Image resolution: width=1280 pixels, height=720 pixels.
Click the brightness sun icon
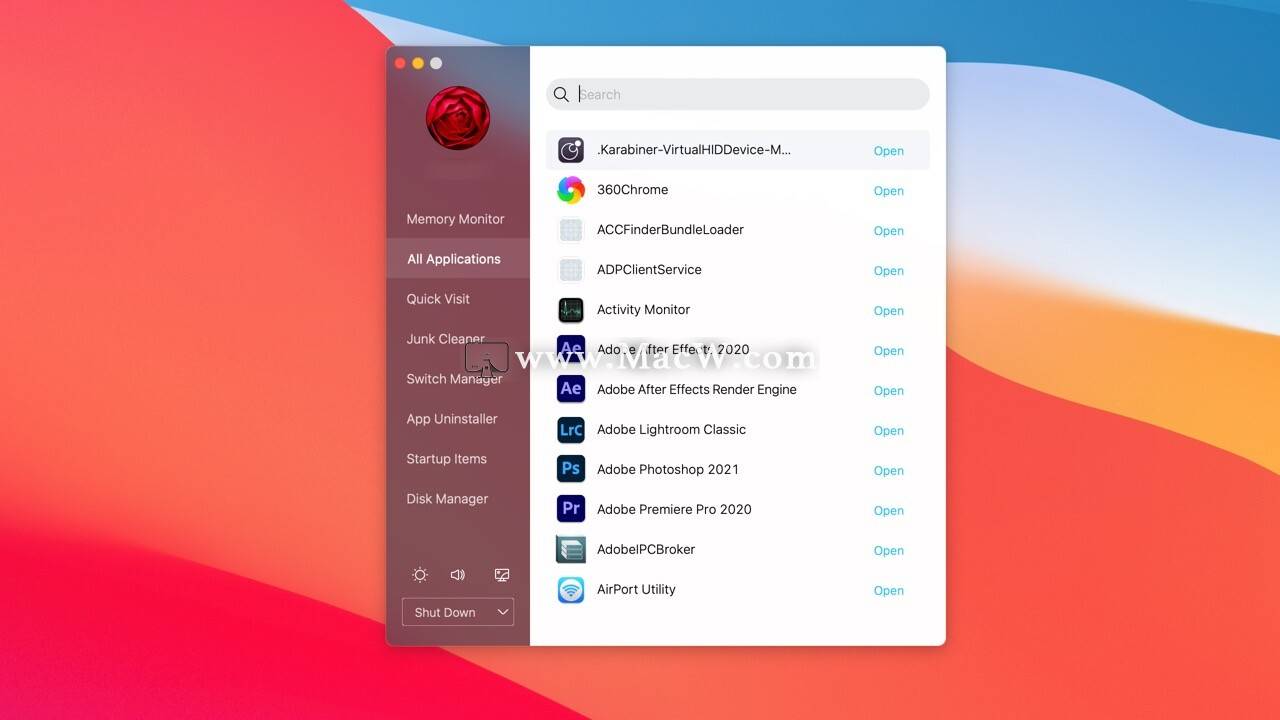420,575
